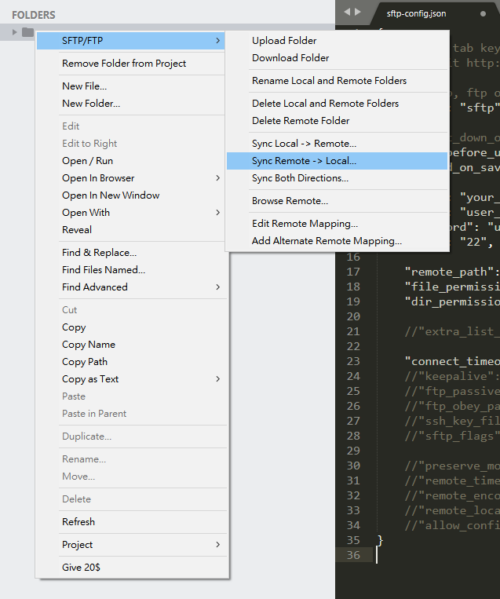The image size is (500, 599).
Task: Choose Download Folder
Action: tap(337, 58)
